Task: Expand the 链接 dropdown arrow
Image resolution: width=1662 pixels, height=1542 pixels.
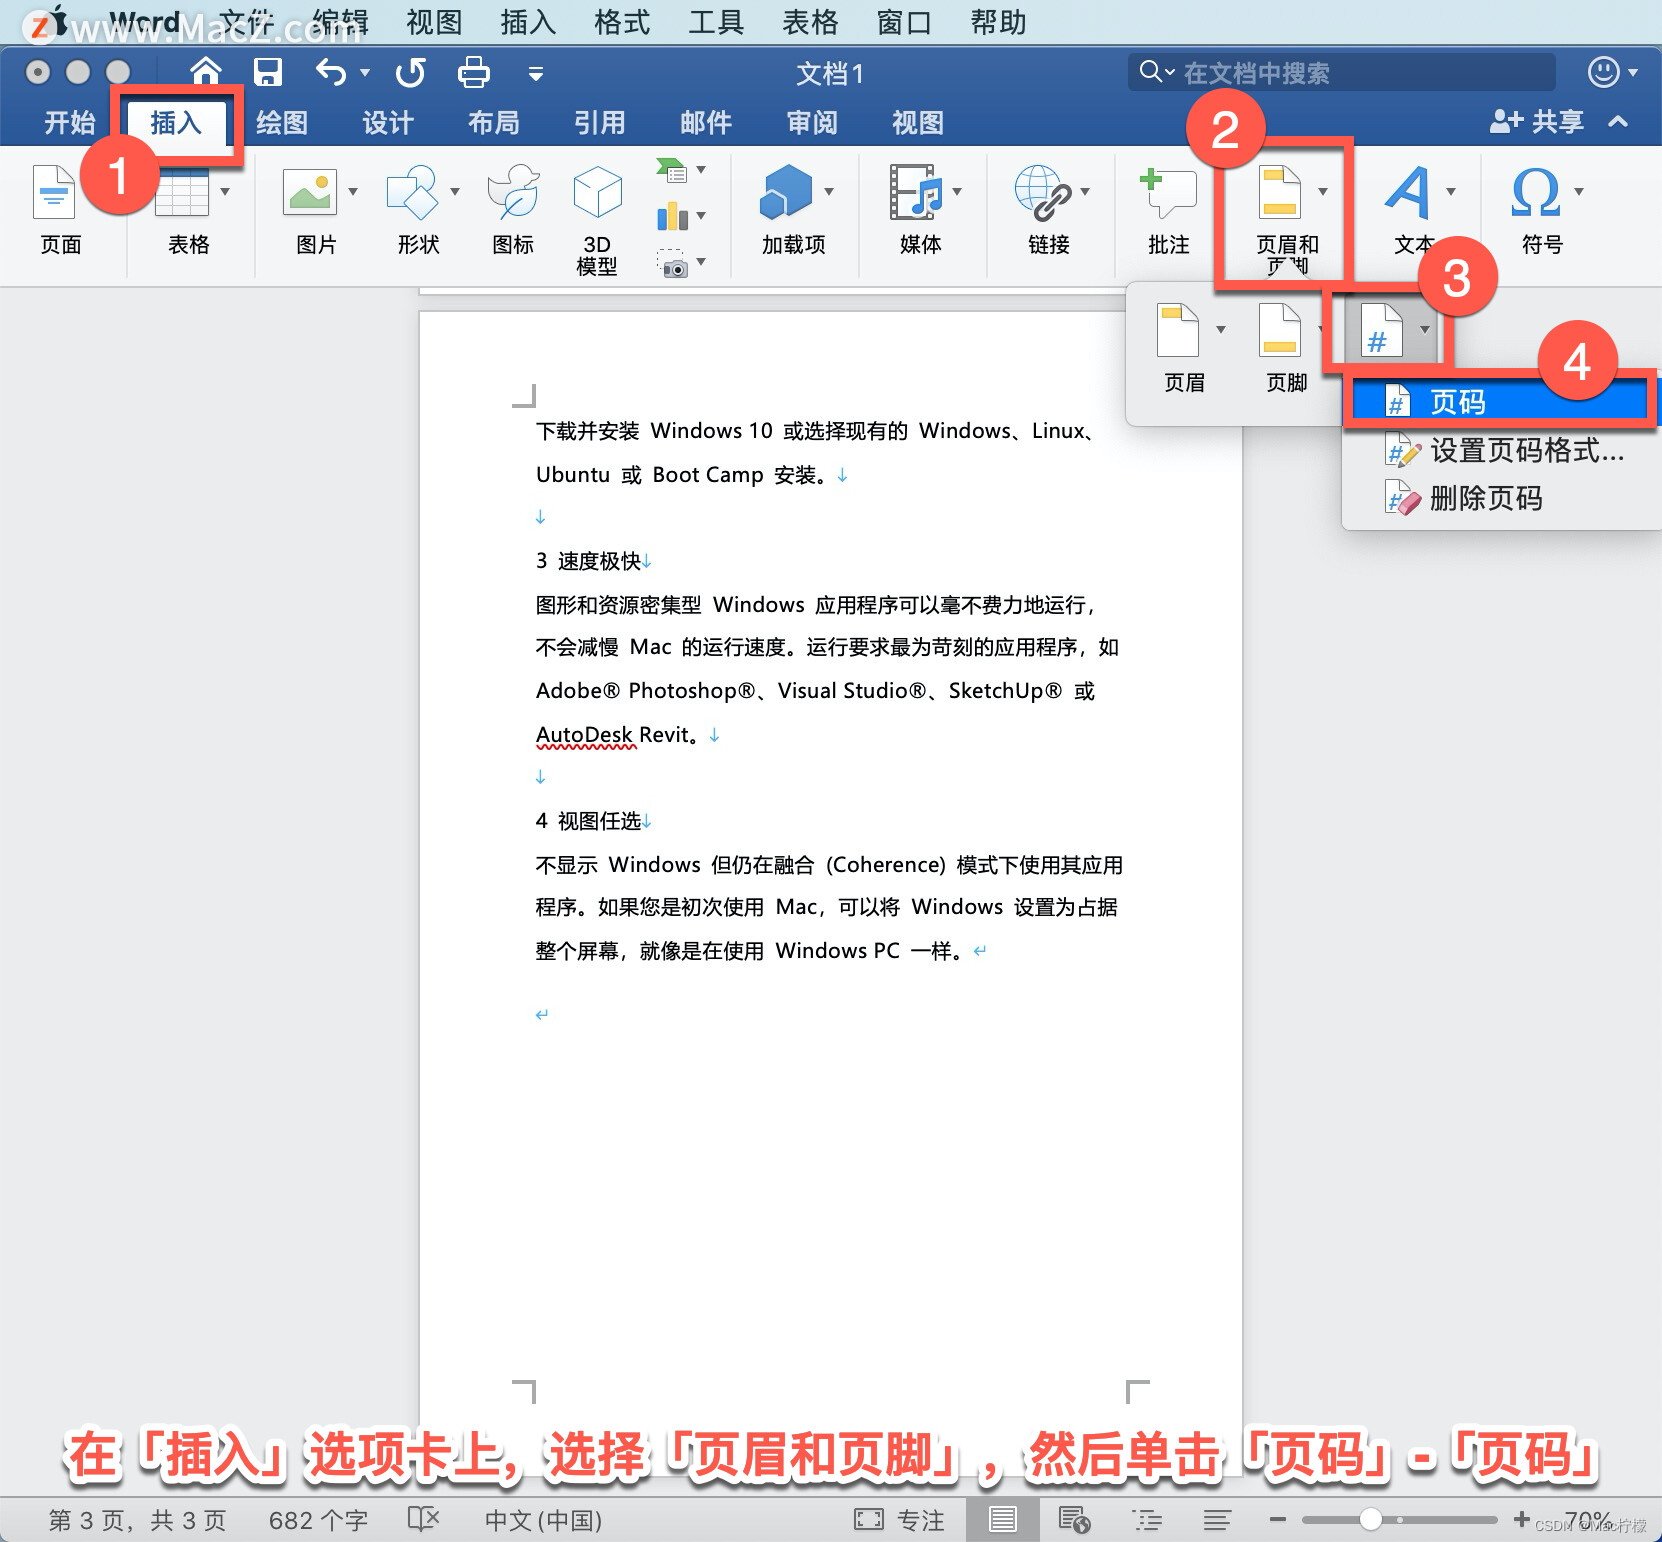Action: [x=1085, y=191]
